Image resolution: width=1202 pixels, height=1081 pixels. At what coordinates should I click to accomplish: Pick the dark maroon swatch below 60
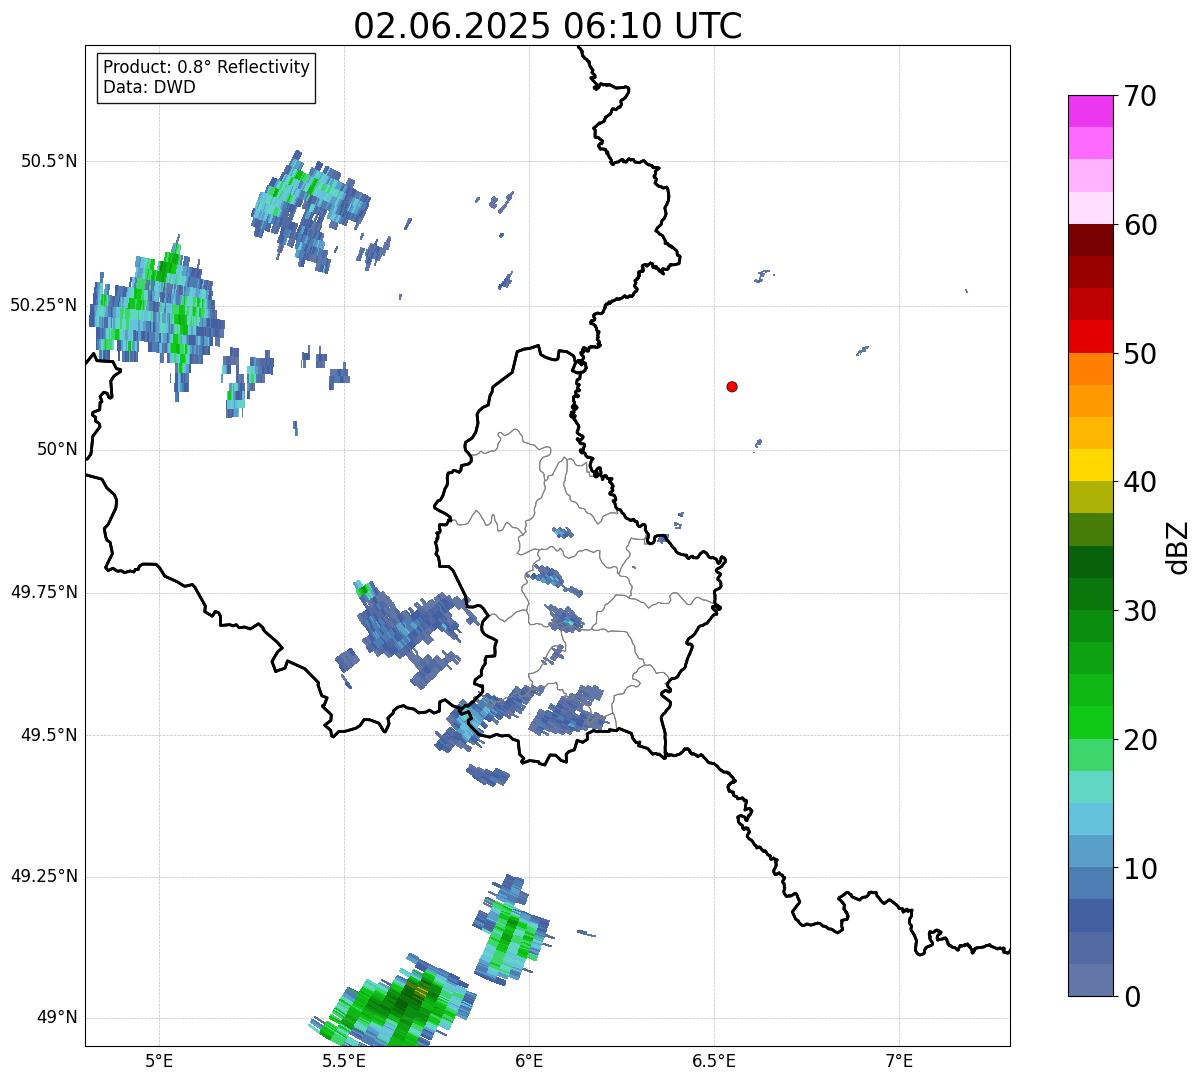pyautogui.click(x=1090, y=240)
